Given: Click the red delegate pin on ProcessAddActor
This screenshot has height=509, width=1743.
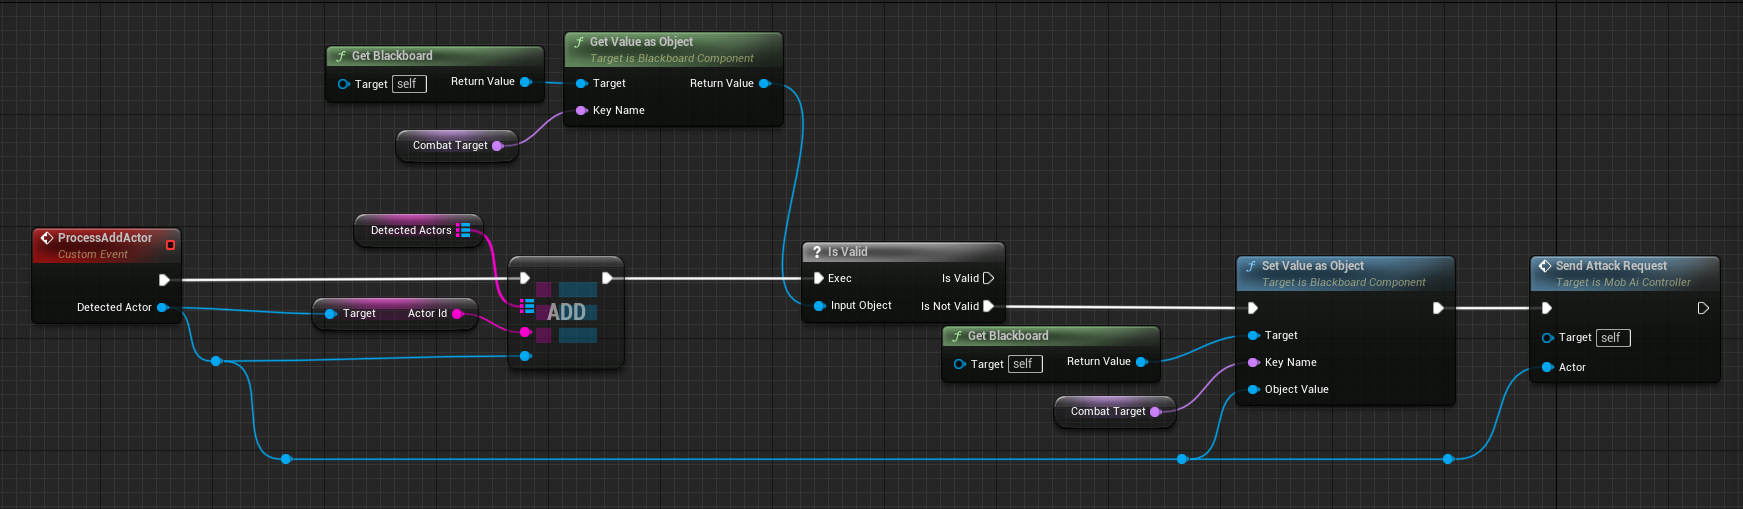Looking at the screenshot, I should tap(170, 245).
